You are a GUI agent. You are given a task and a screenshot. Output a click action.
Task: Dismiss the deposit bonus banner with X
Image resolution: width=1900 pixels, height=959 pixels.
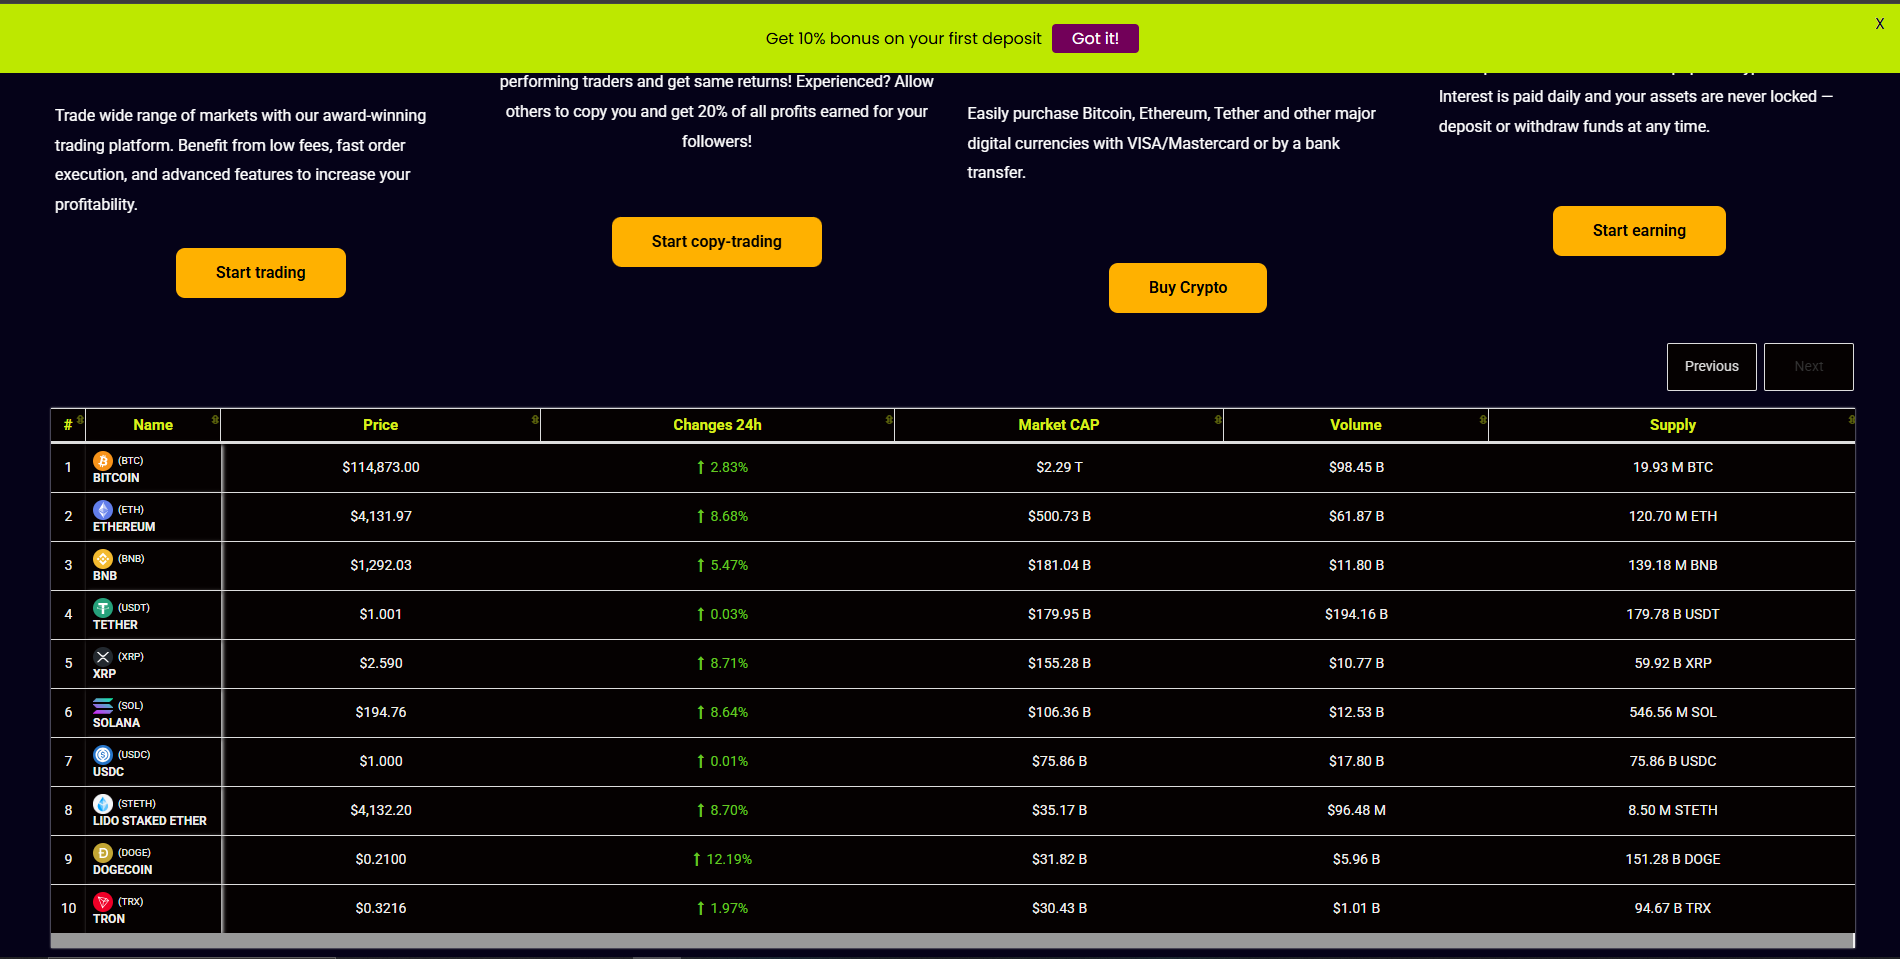(x=1879, y=24)
